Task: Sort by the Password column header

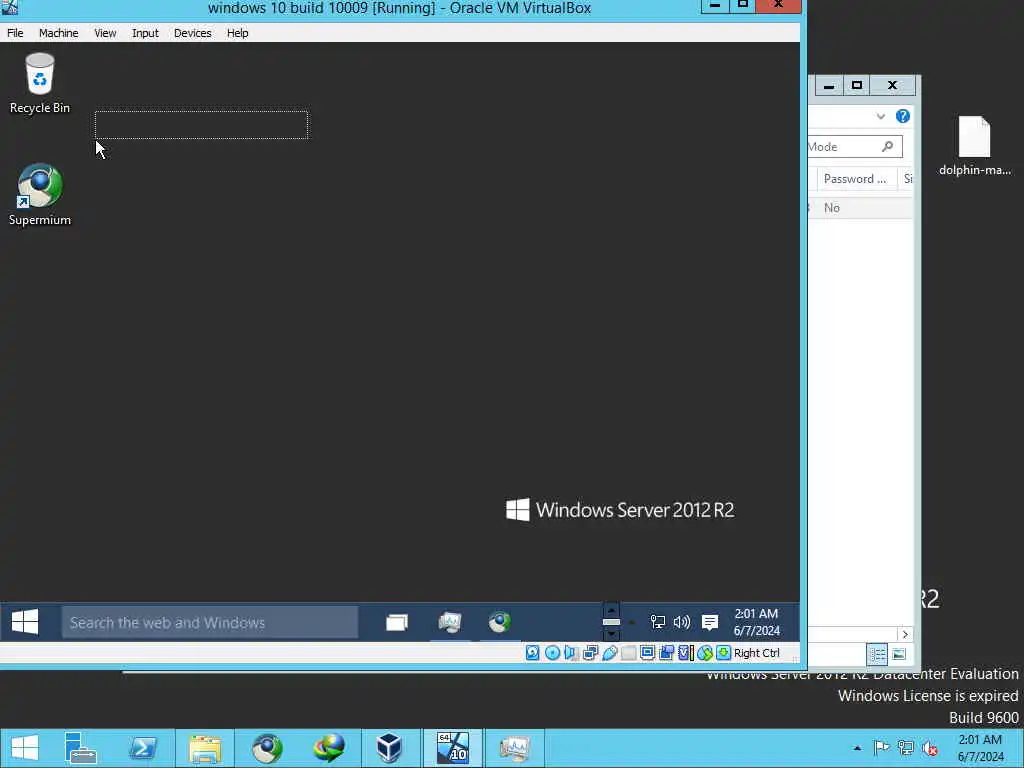Action: pos(855,179)
